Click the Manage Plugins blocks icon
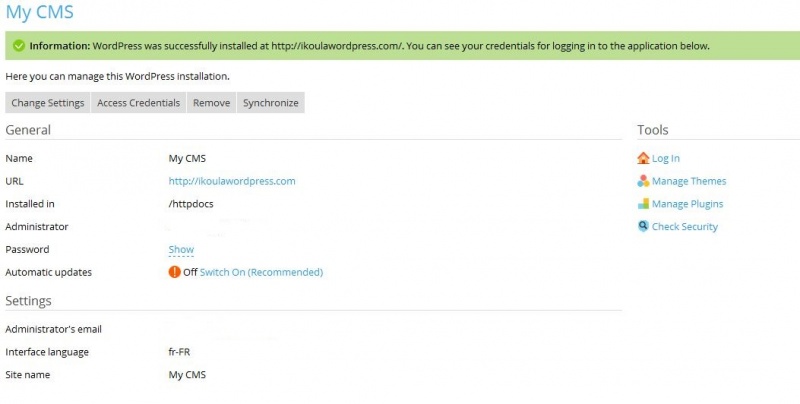Image resolution: width=800 pixels, height=404 pixels. pyautogui.click(x=643, y=204)
